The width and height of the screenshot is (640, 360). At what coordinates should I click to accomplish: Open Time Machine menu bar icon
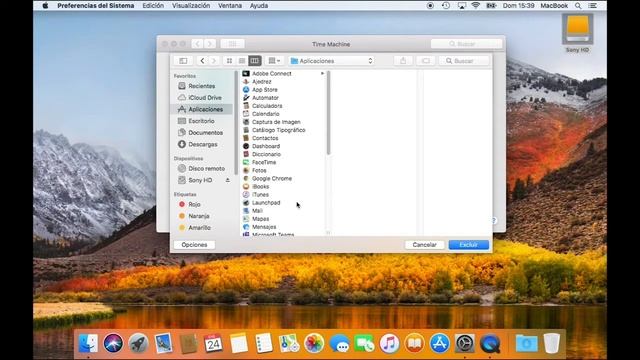[446, 6]
